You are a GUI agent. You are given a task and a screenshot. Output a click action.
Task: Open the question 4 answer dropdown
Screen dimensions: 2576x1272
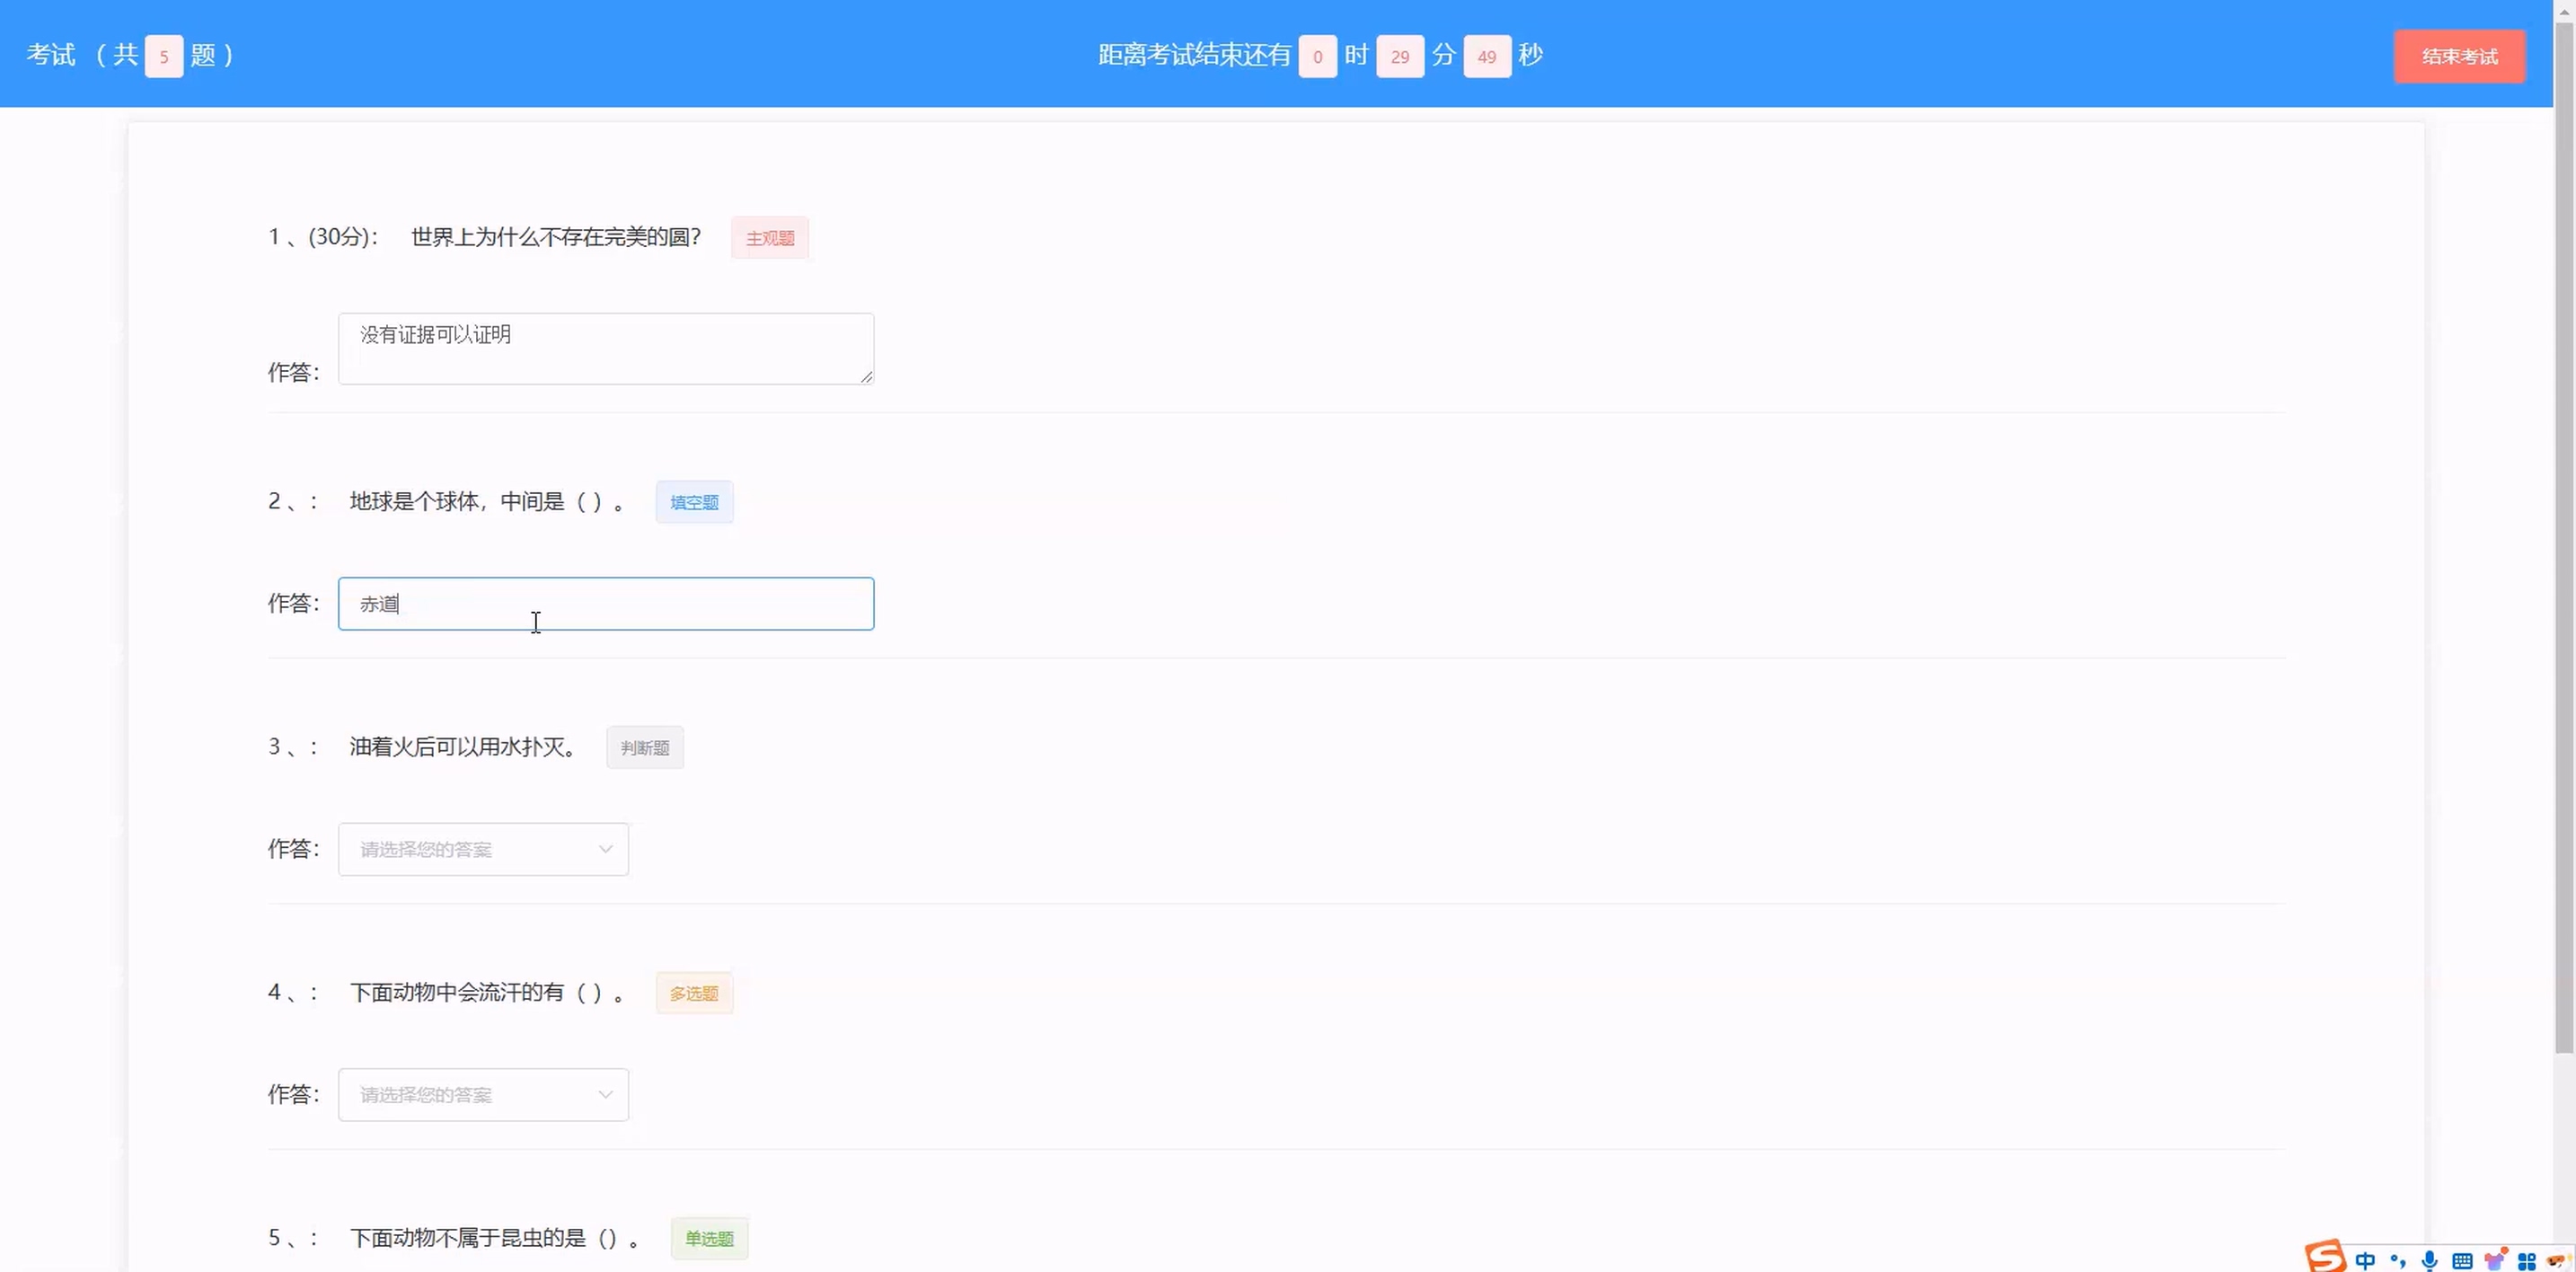pos(483,1094)
